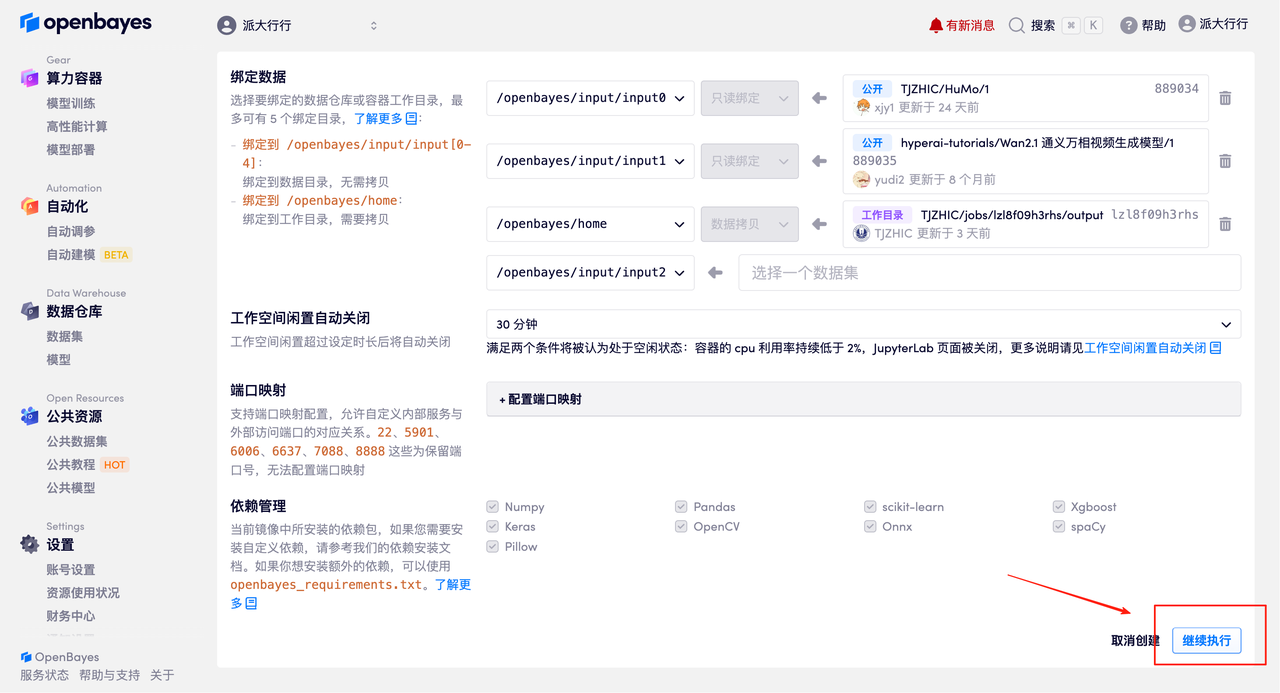1280x693 pixels.
Task: Click the 继续执行 button
Action: click(1206, 640)
